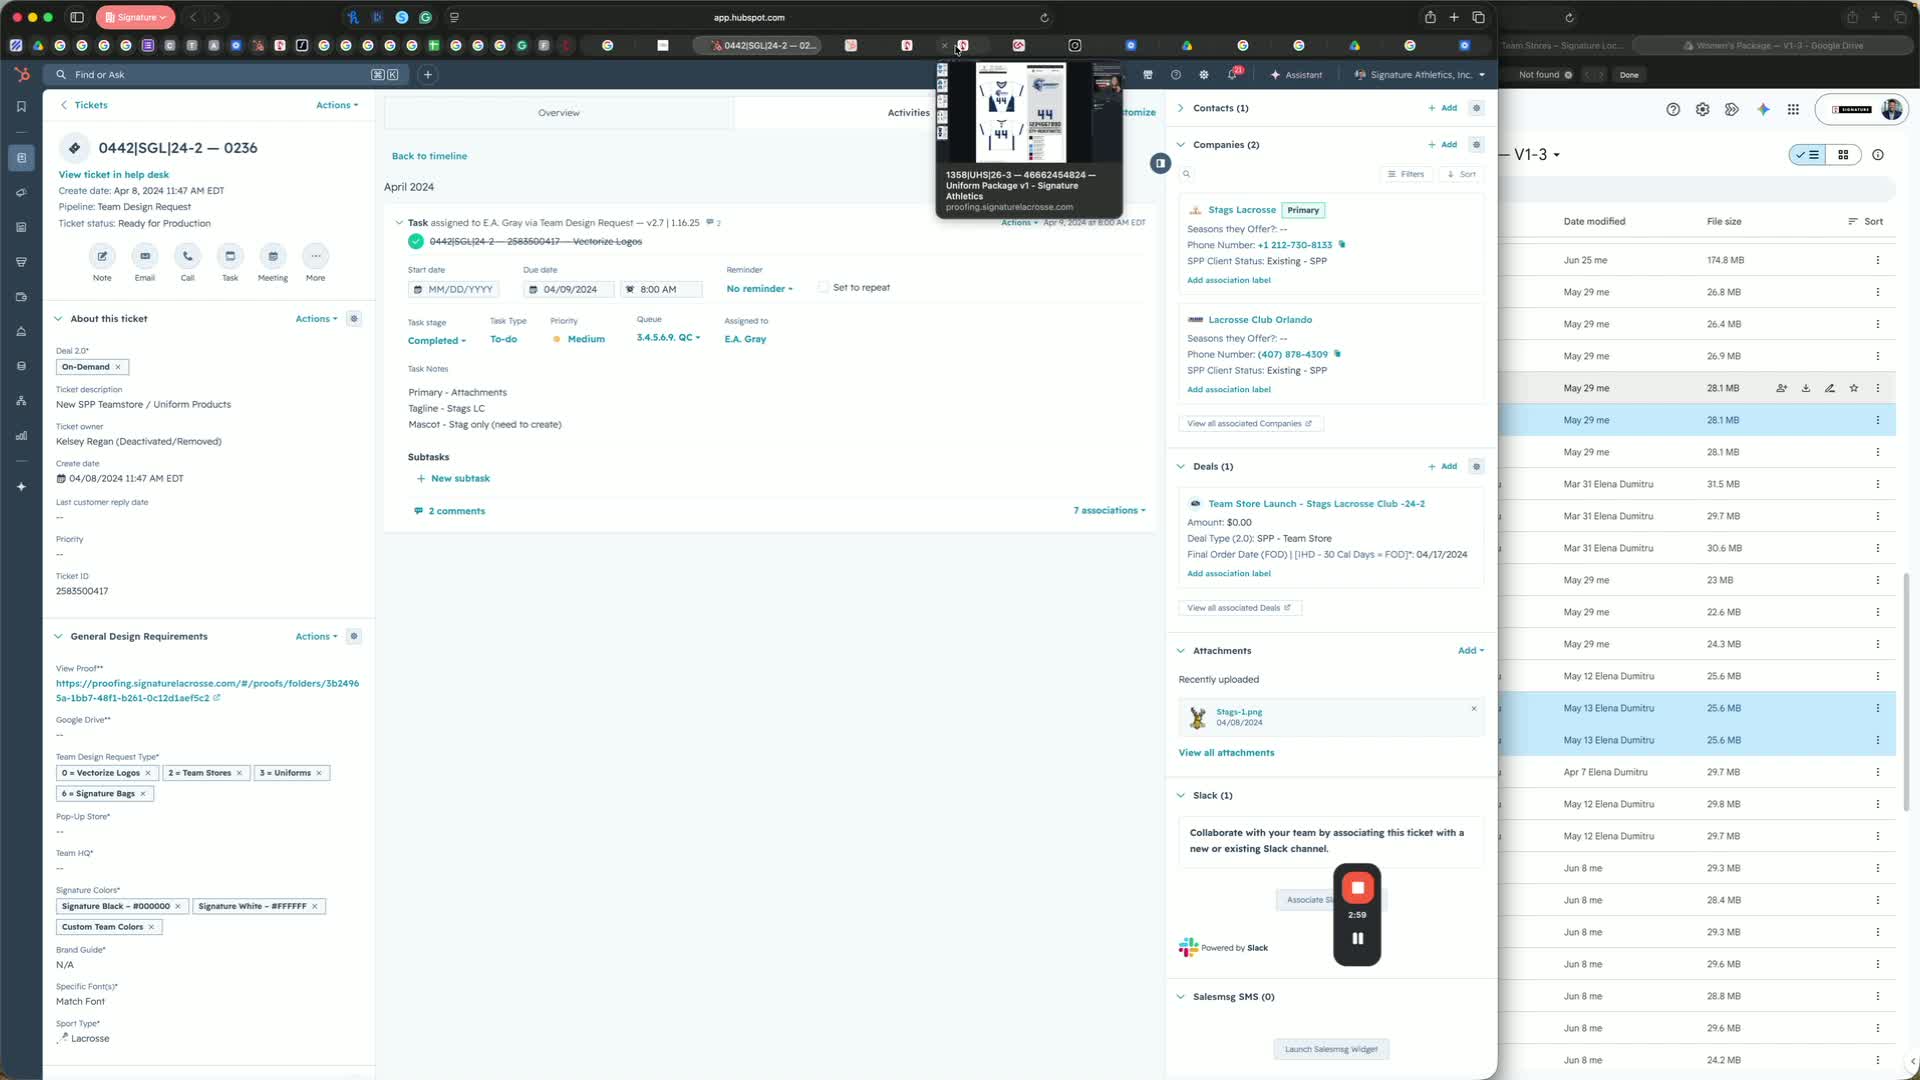
Task: Expand the Contacts (1) section
Action: pos(1181,108)
